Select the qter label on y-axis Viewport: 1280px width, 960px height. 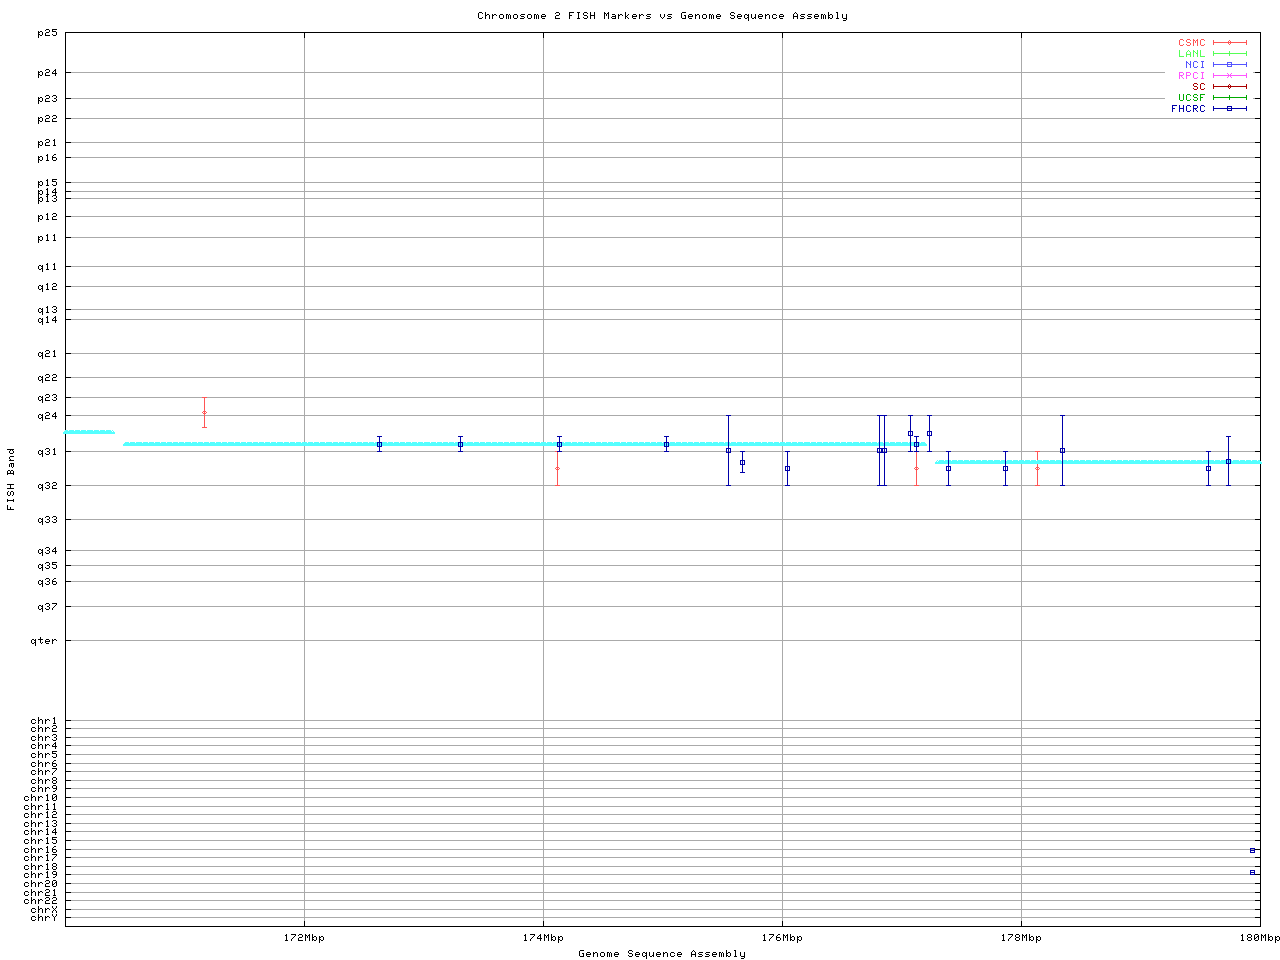45,641
